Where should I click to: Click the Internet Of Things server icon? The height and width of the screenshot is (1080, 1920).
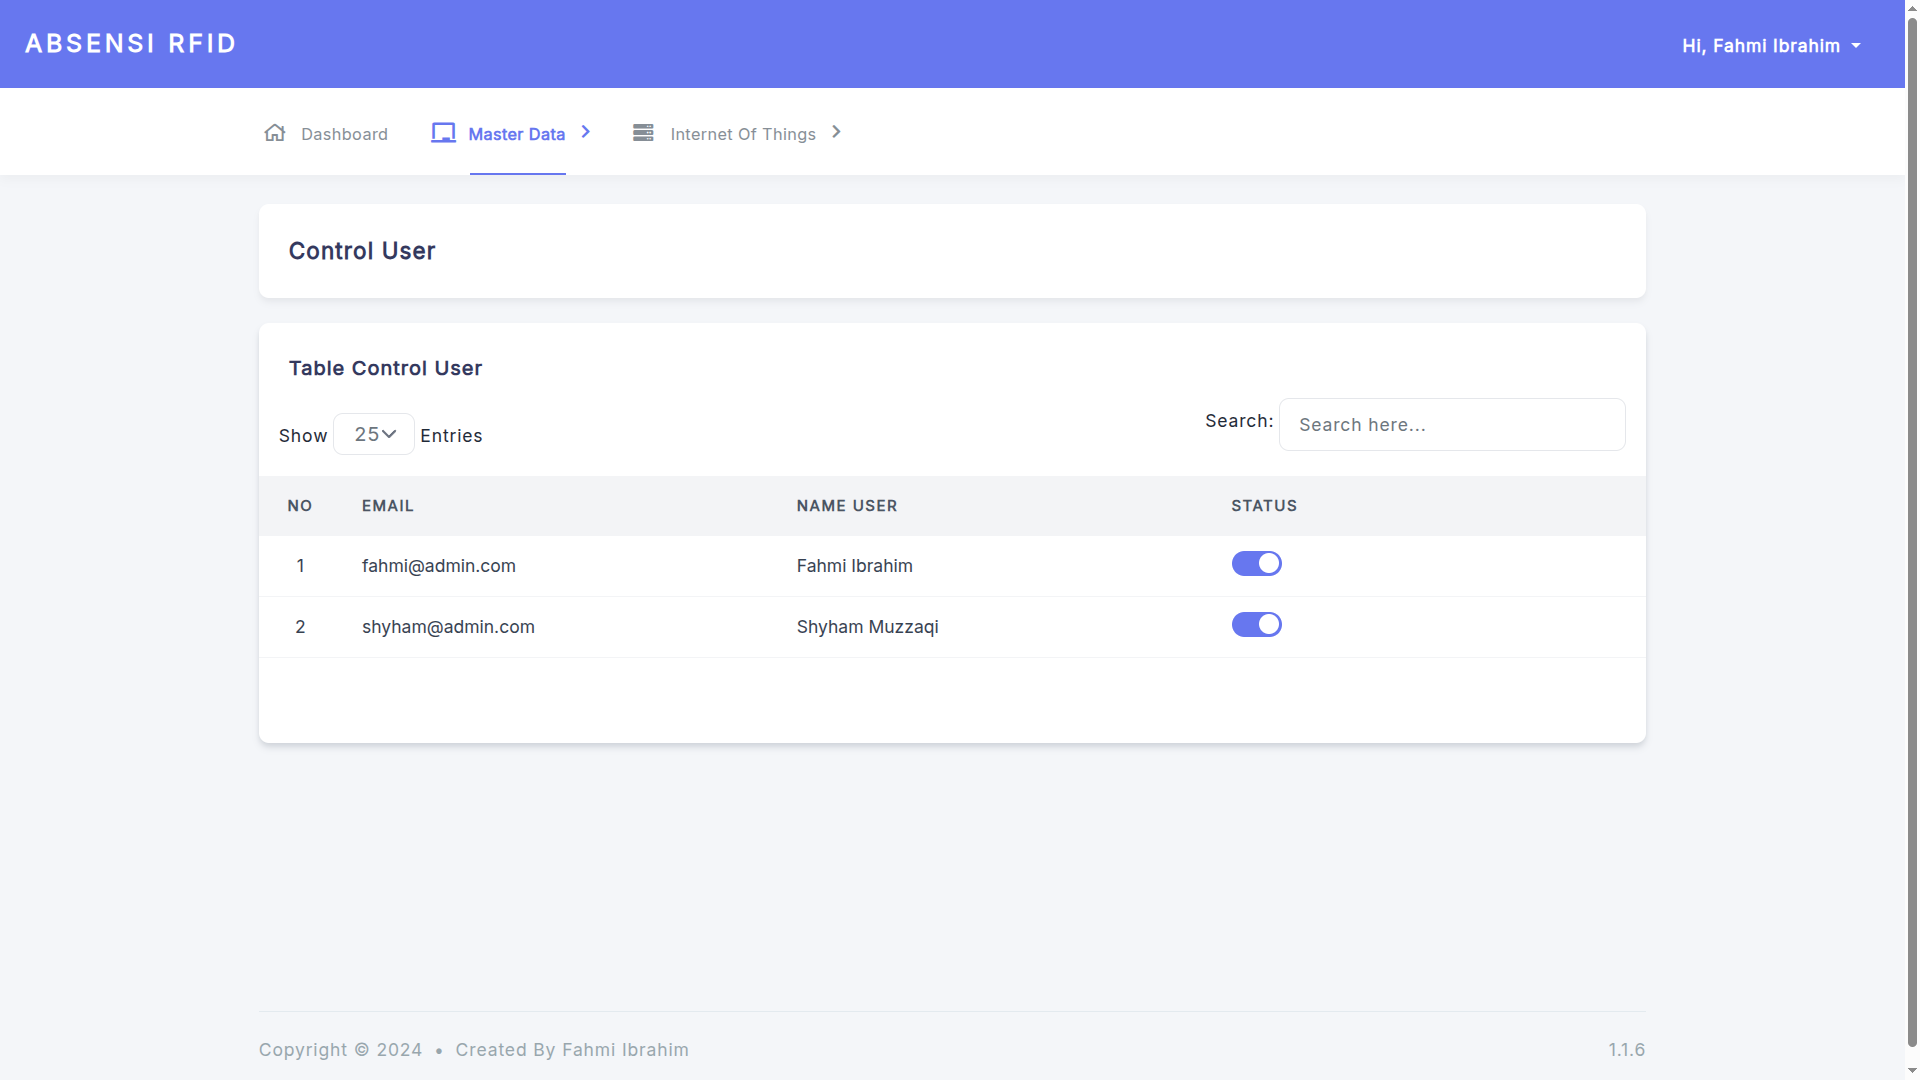click(643, 133)
